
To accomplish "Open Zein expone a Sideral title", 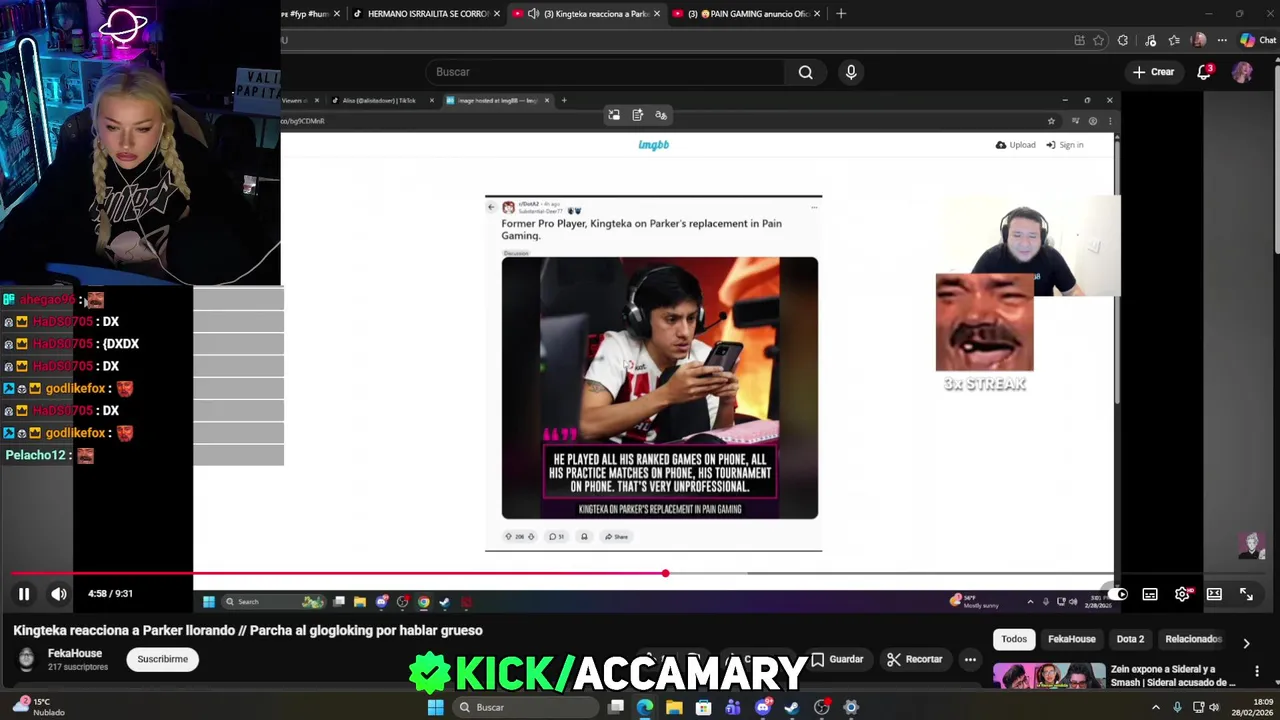I will click(x=1173, y=676).
